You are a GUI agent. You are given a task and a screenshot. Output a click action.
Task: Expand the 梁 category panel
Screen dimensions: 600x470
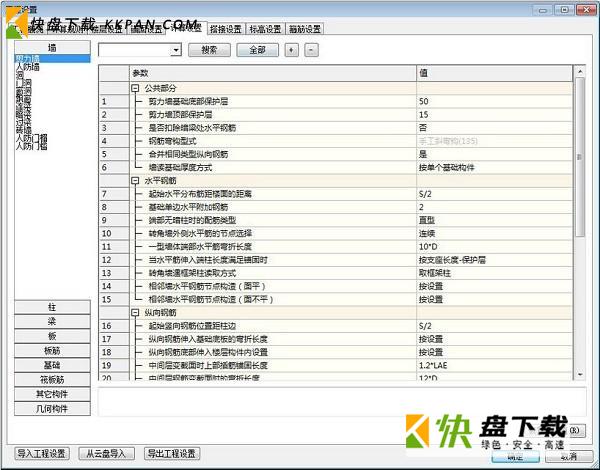(x=52, y=322)
